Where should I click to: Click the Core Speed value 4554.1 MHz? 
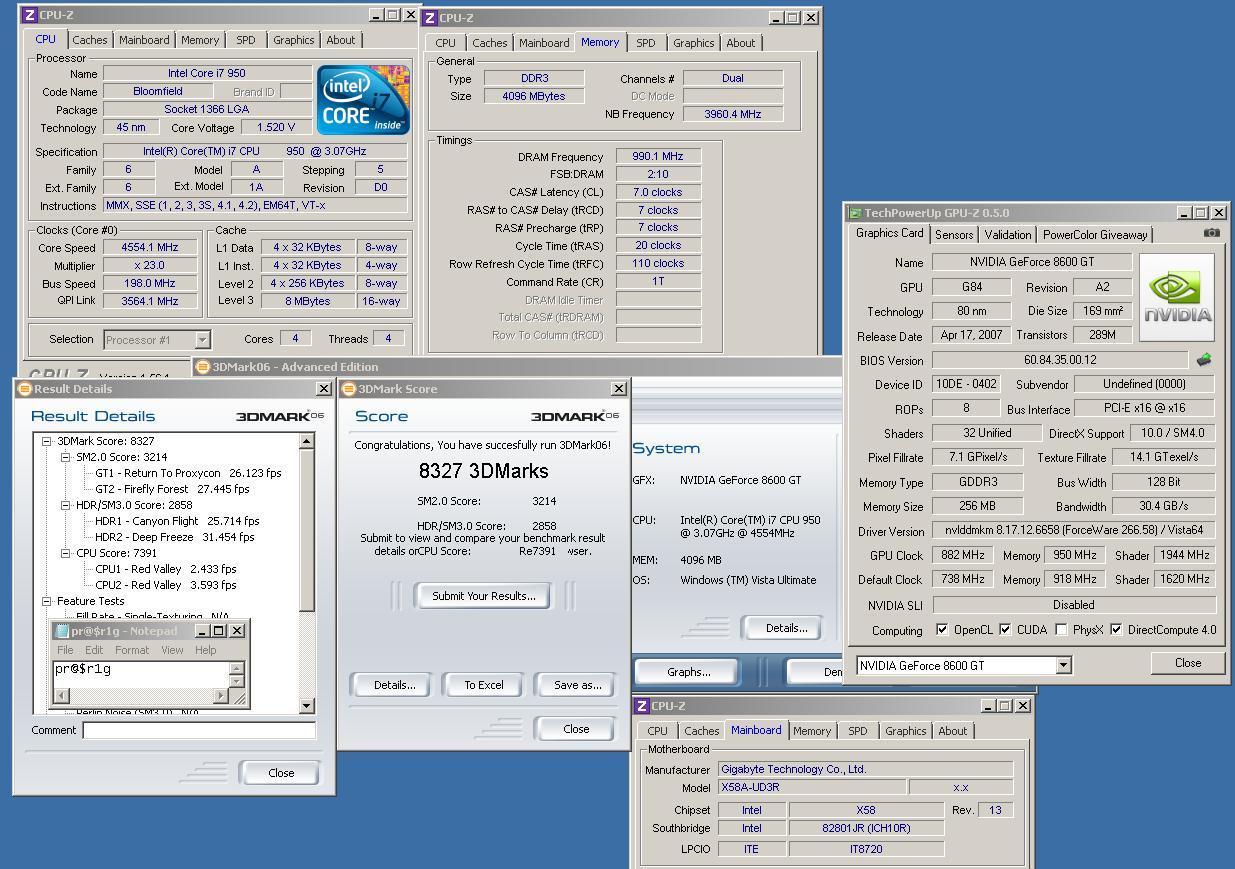click(150, 247)
